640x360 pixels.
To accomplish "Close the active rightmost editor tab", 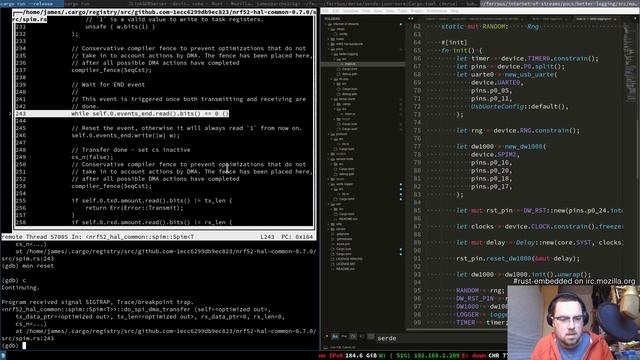I will tap(615, 19).
